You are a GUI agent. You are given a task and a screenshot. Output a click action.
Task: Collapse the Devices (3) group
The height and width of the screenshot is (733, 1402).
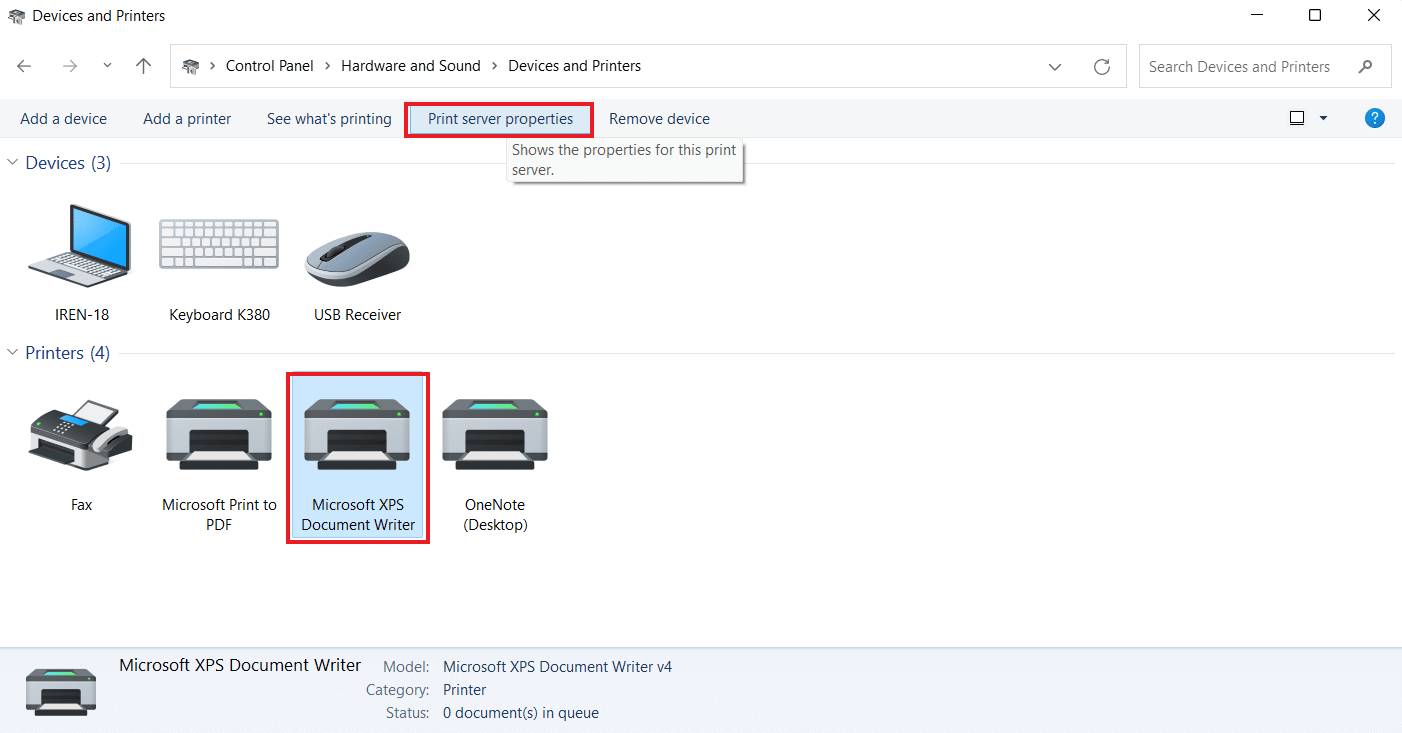click(13, 163)
